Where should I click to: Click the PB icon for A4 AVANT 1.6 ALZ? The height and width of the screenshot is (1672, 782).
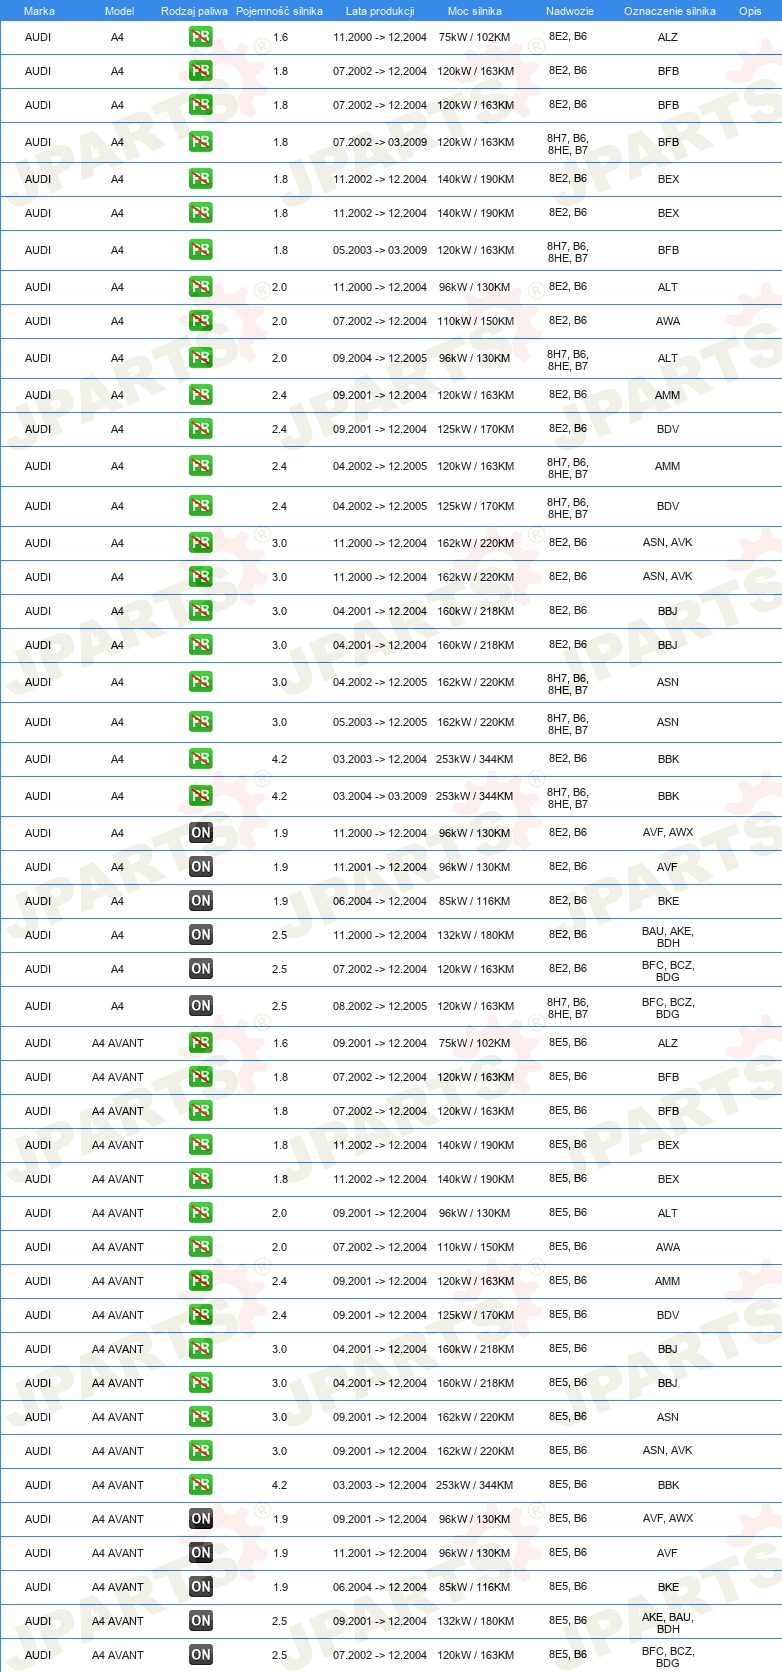[x=201, y=1043]
